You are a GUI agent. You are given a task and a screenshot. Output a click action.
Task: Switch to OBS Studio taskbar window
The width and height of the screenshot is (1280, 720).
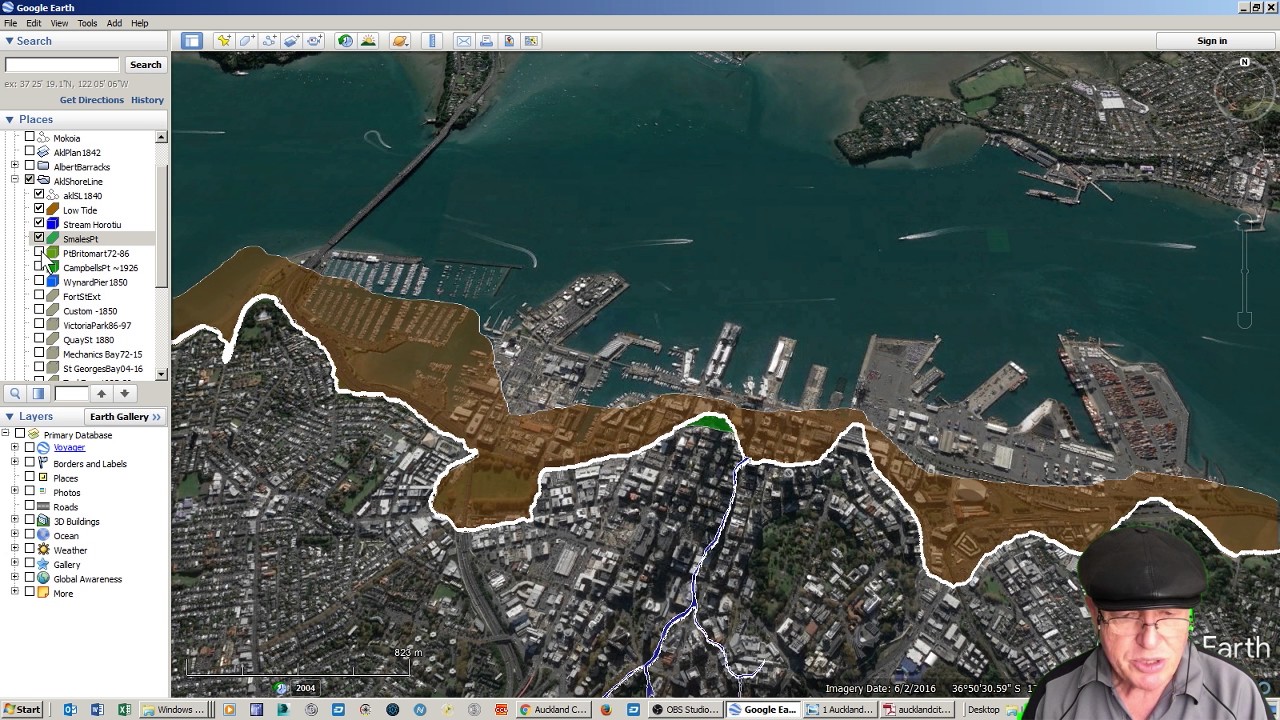[685, 710]
